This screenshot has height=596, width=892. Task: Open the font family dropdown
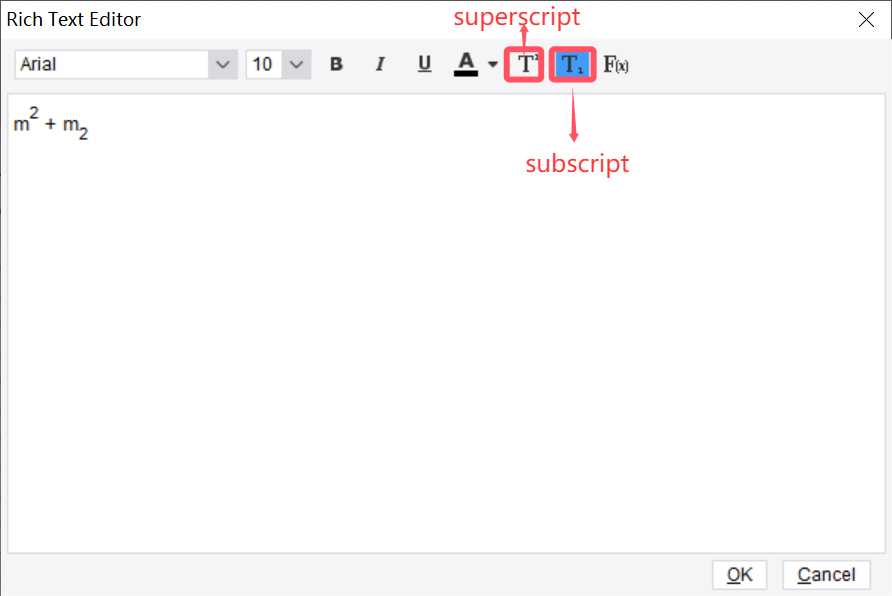click(x=222, y=64)
